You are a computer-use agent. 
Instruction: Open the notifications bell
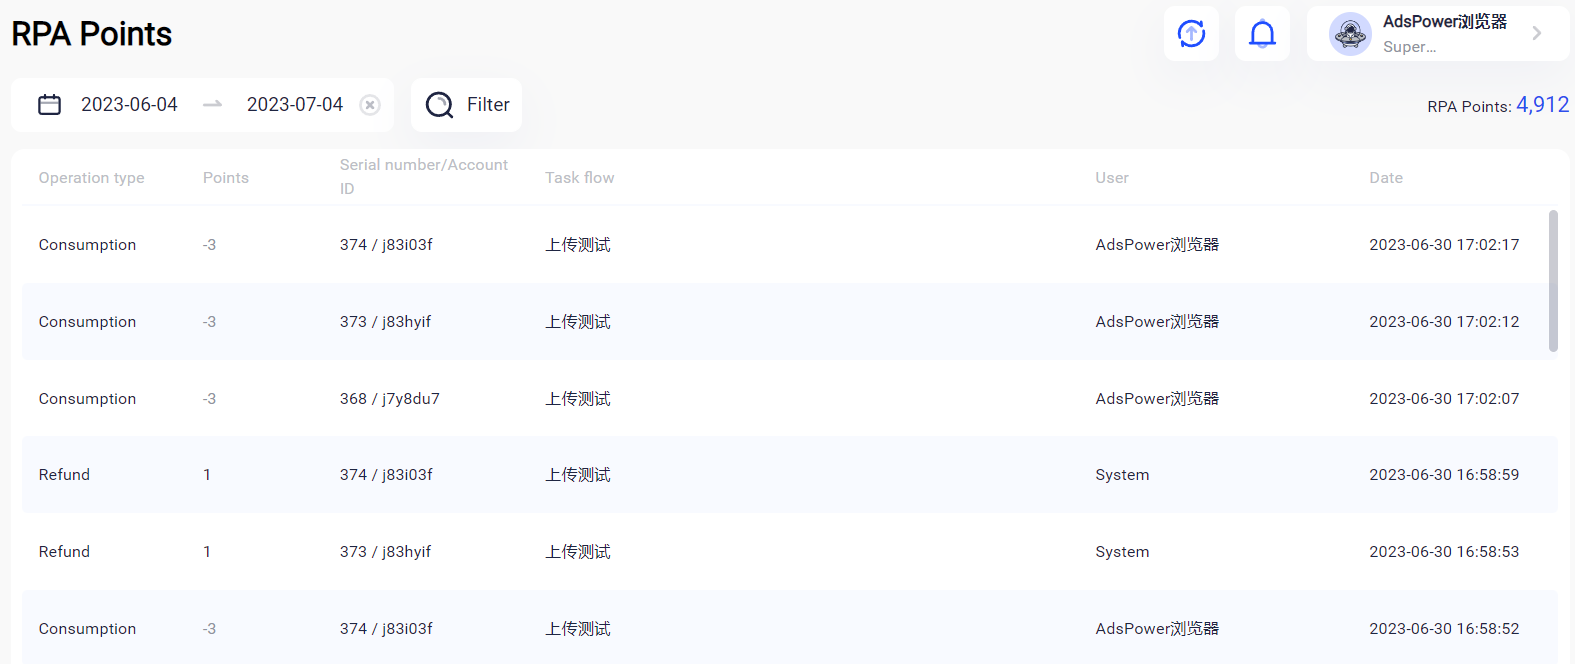click(1262, 34)
